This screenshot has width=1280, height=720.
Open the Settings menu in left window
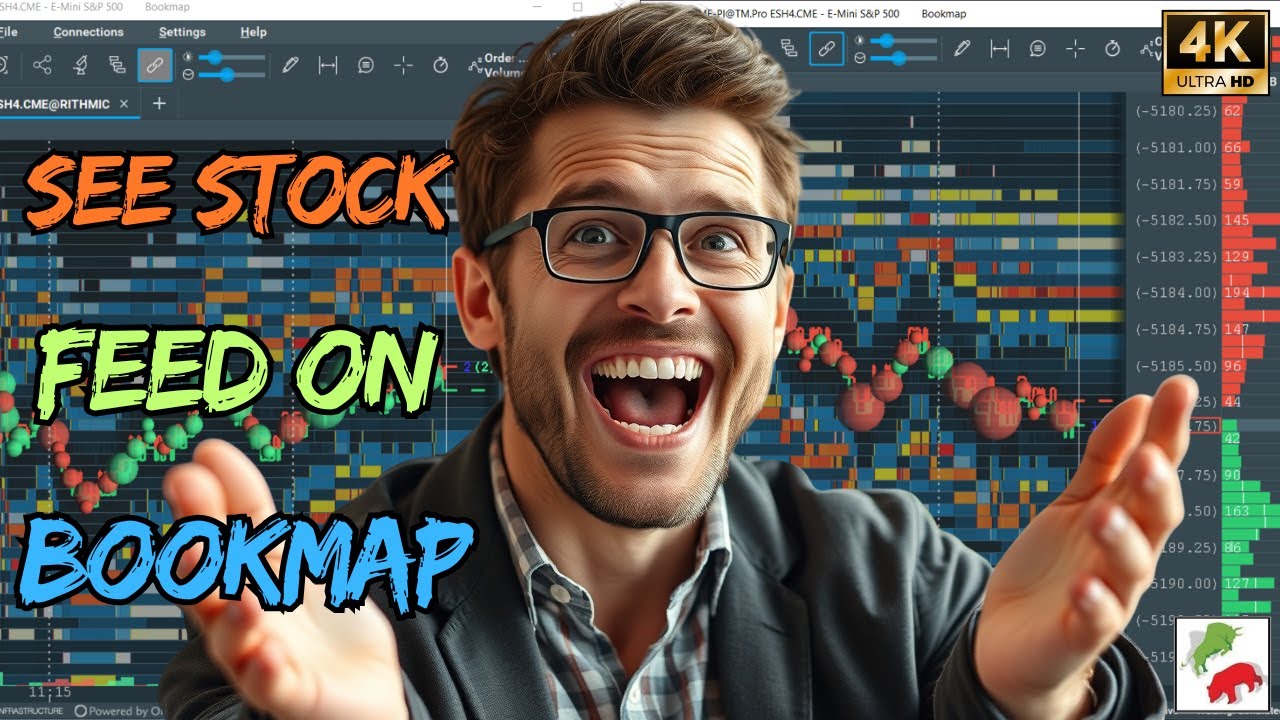pos(182,32)
